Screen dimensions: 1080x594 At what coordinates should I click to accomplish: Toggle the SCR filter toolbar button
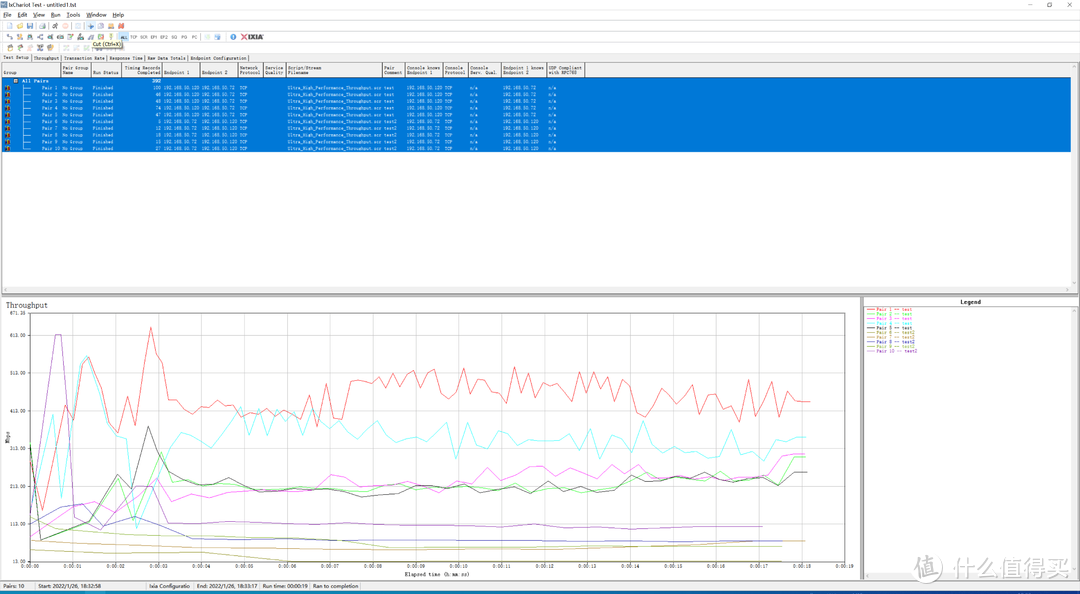click(144, 37)
